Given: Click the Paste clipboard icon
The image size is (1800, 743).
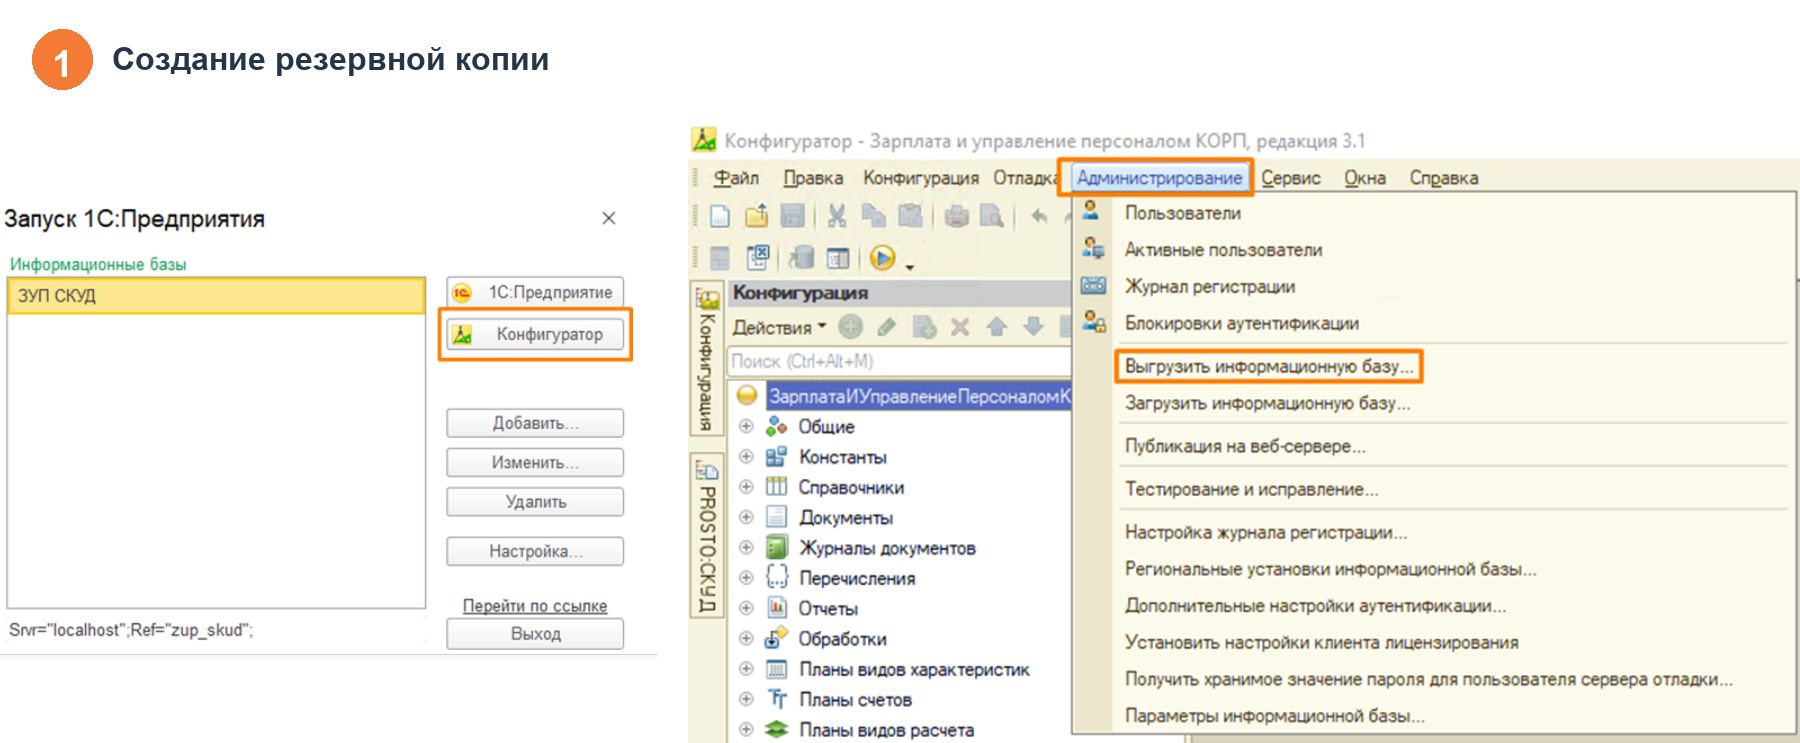Looking at the screenshot, I should pyautogui.click(x=910, y=215).
